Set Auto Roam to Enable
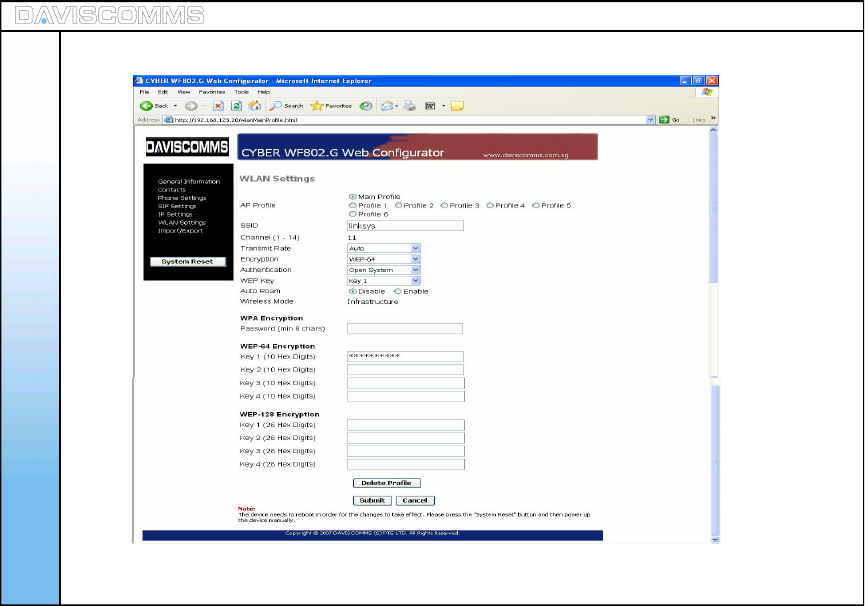This screenshot has width=865, height=606. coord(398,291)
